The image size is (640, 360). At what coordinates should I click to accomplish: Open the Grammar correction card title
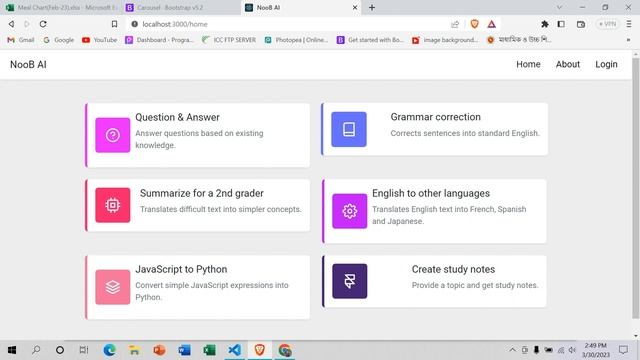[436, 117]
